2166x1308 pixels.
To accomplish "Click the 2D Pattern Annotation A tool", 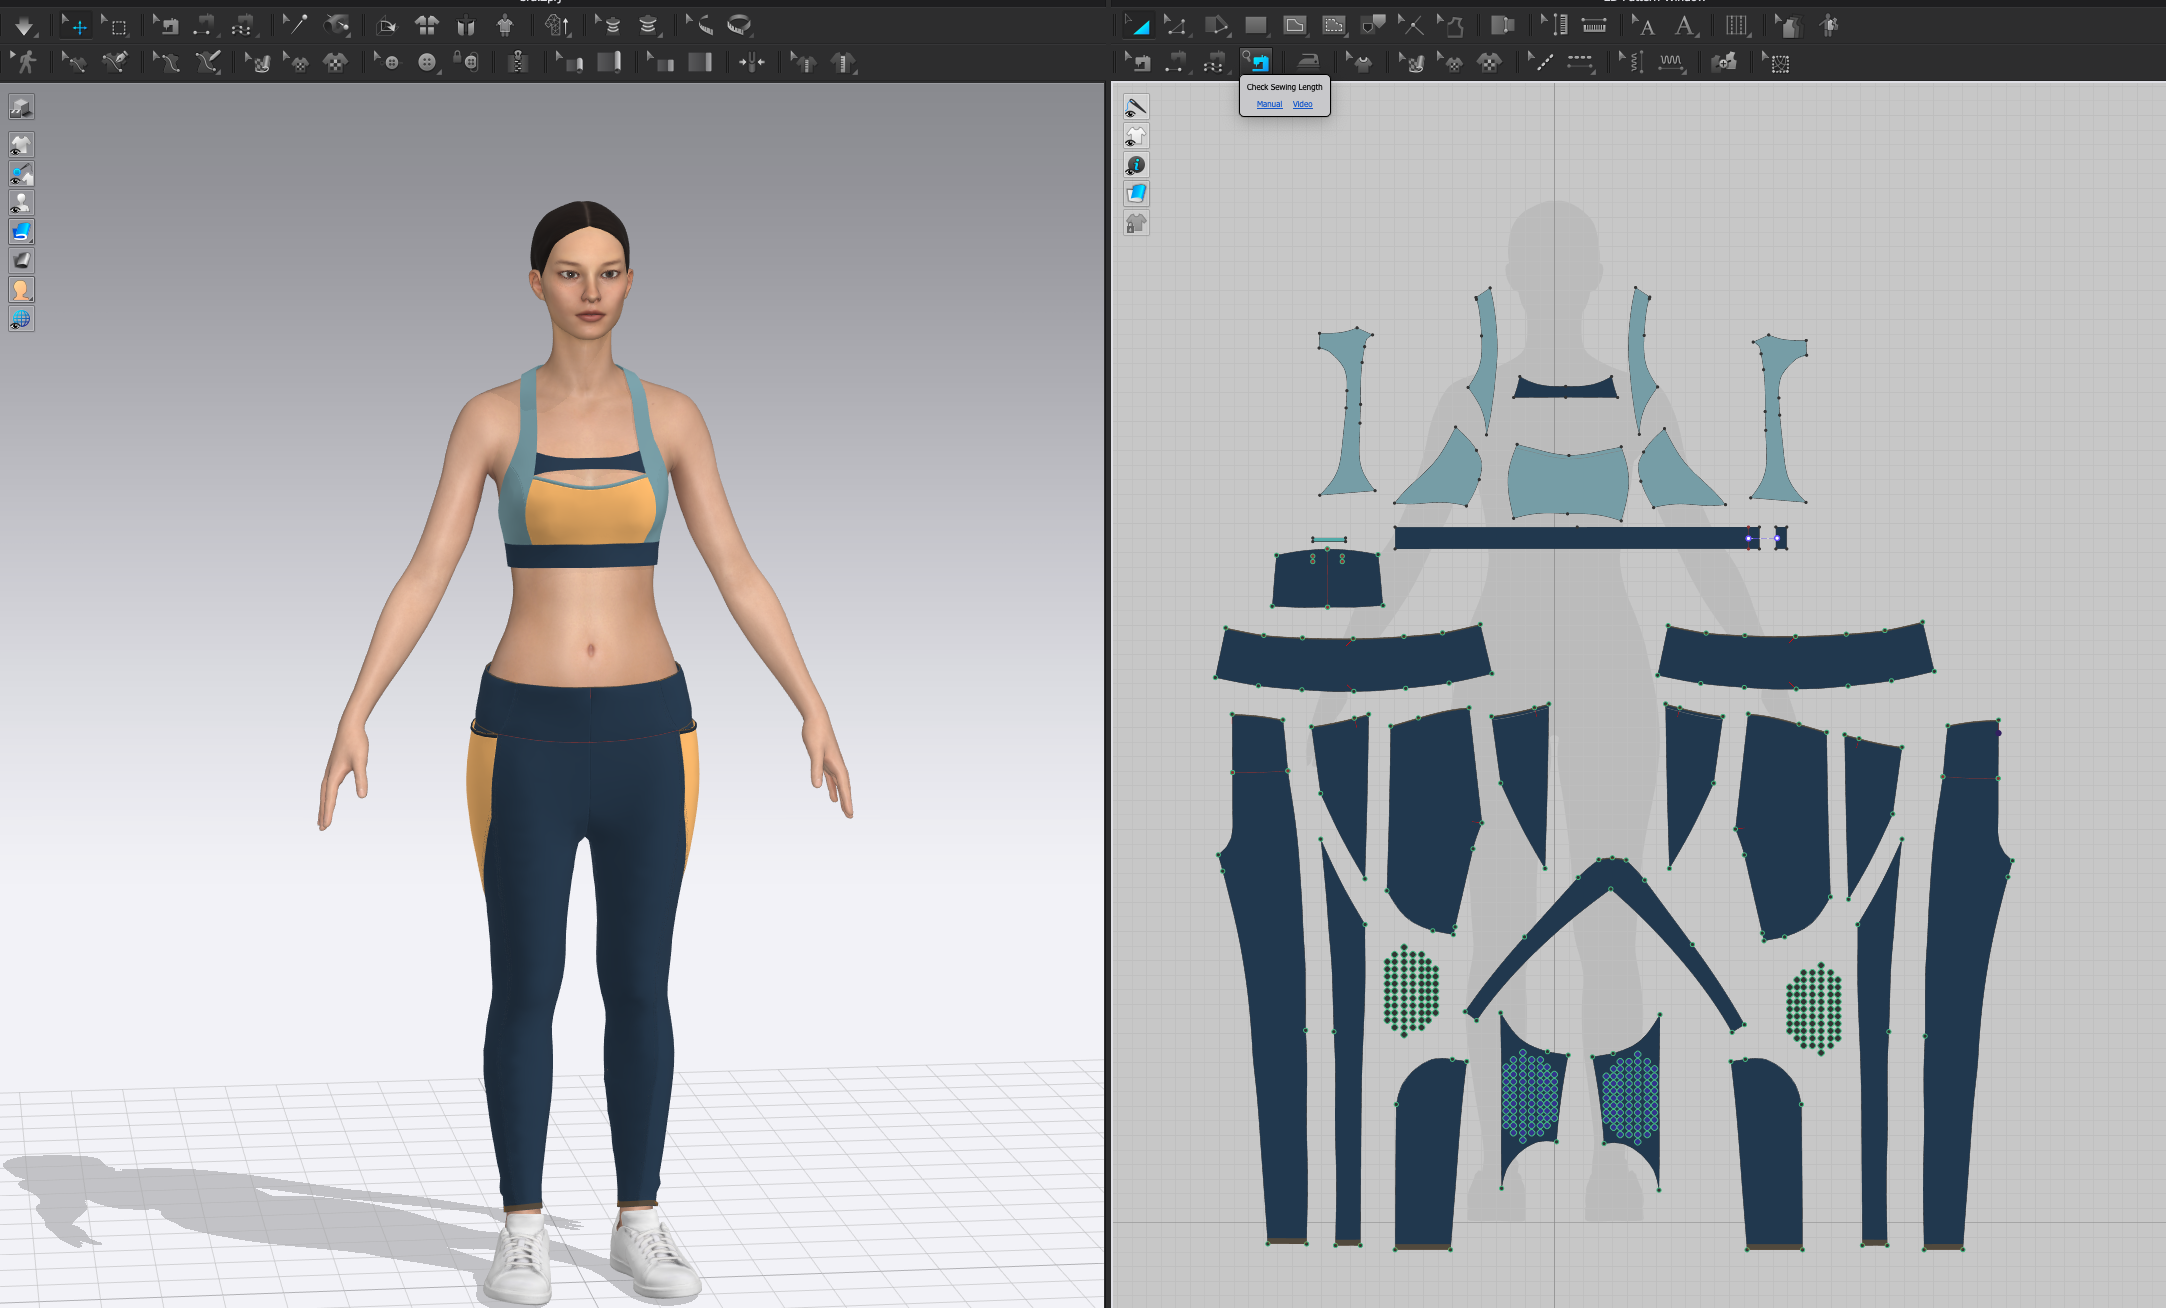I will [1685, 26].
